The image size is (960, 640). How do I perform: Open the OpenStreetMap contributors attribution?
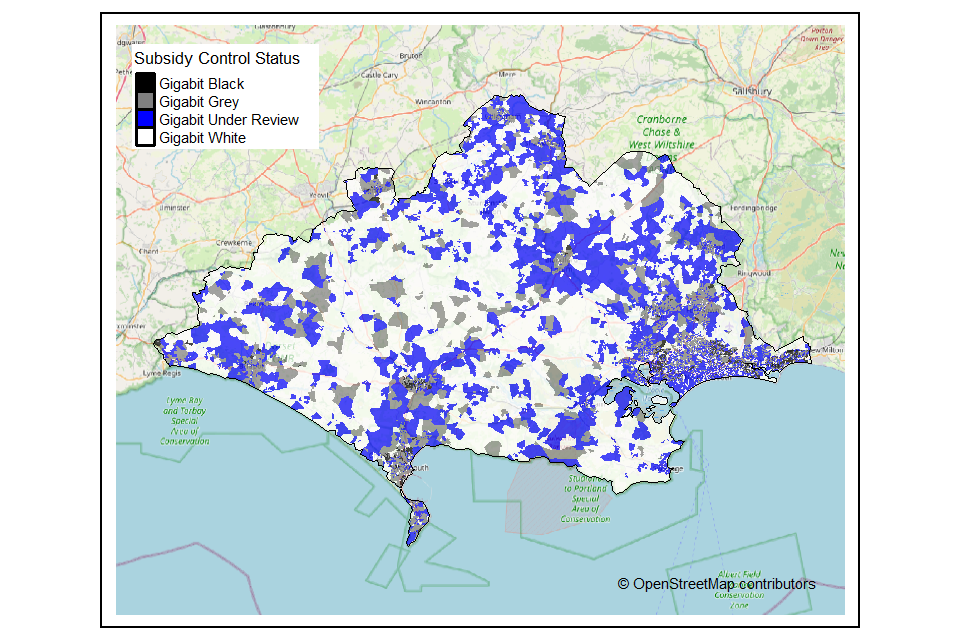click(716, 584)
